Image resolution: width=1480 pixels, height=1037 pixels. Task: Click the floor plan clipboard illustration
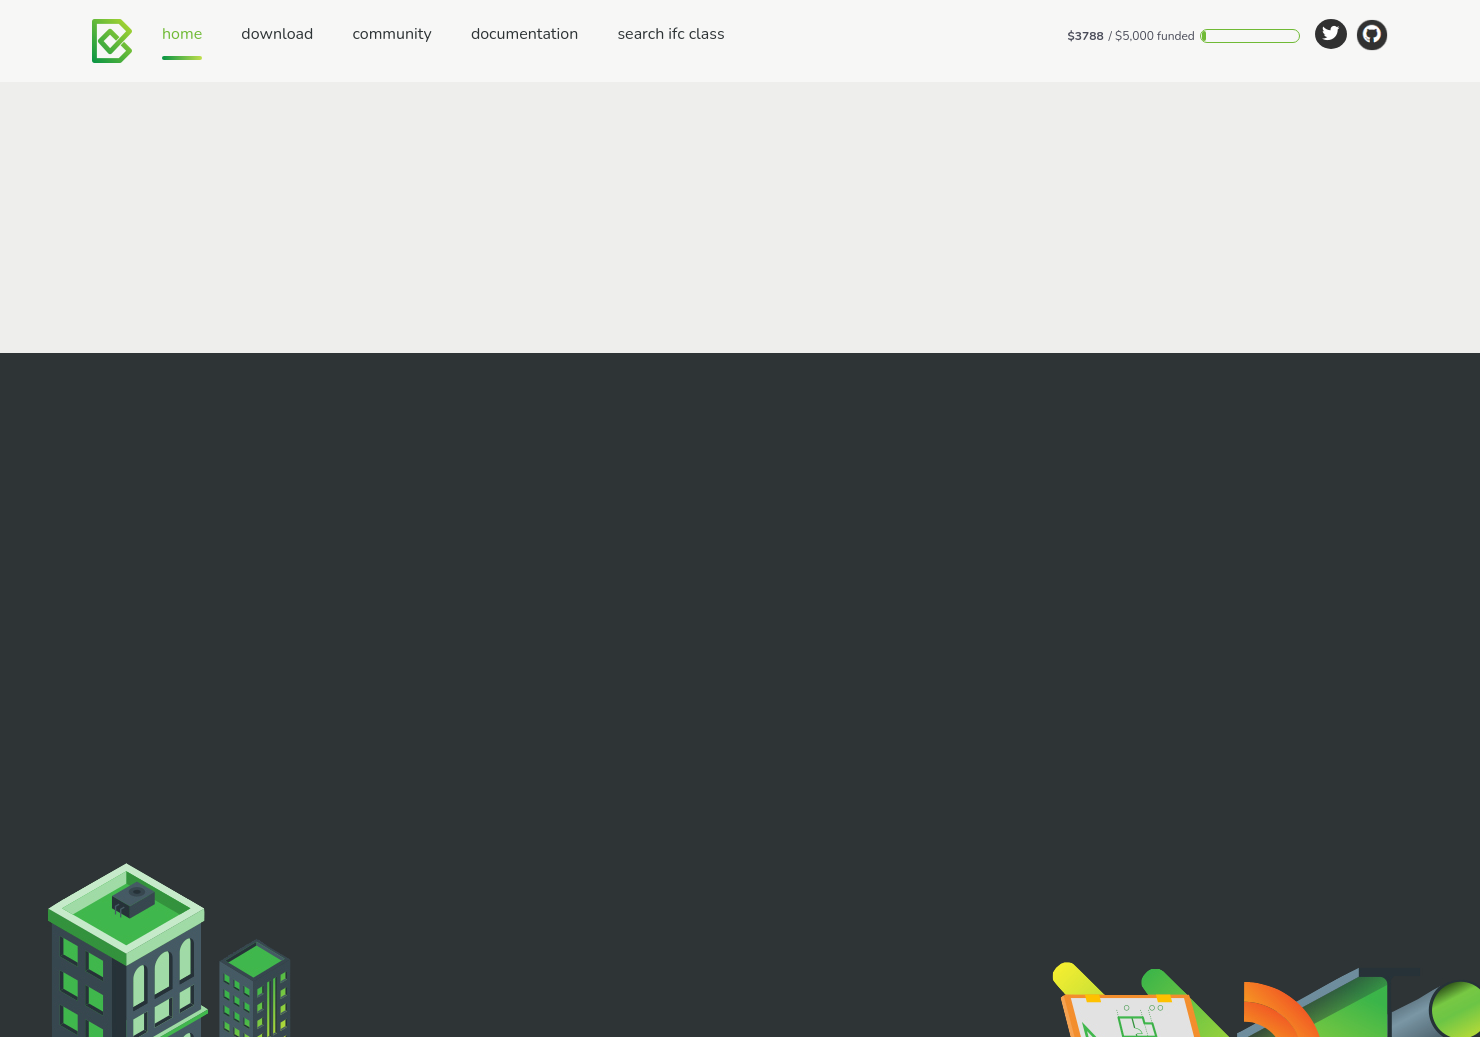tap(1132, 1017)
